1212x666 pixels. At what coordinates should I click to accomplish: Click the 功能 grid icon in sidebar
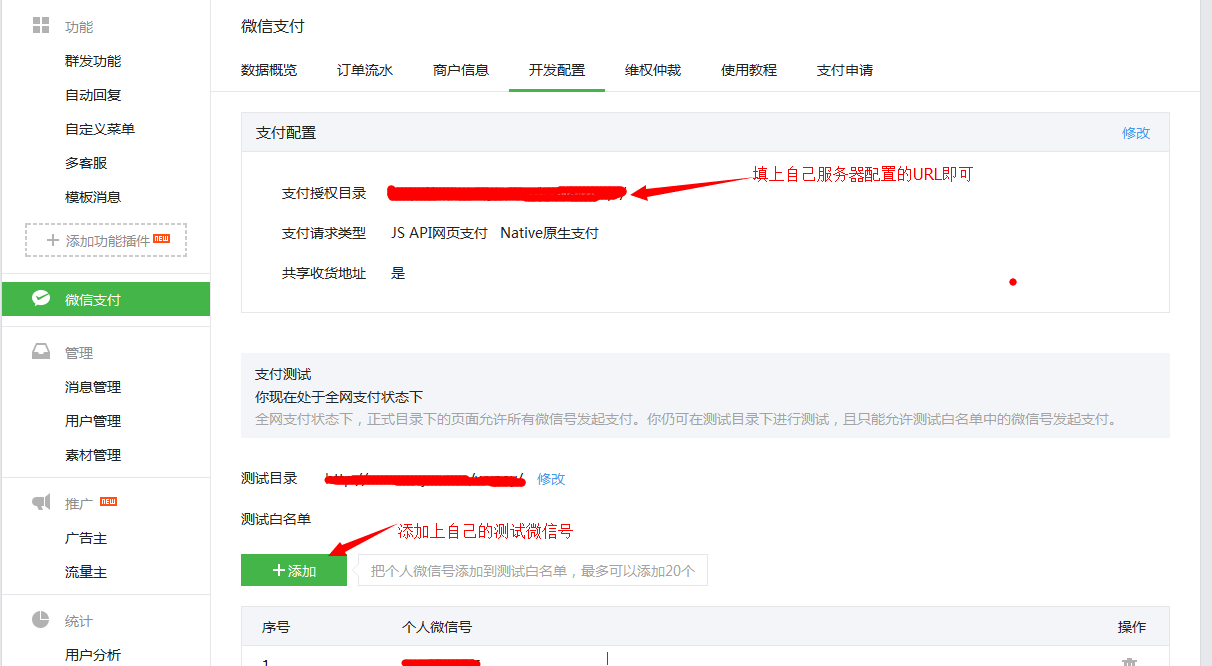pyautogui.click(x=41, y=25)
